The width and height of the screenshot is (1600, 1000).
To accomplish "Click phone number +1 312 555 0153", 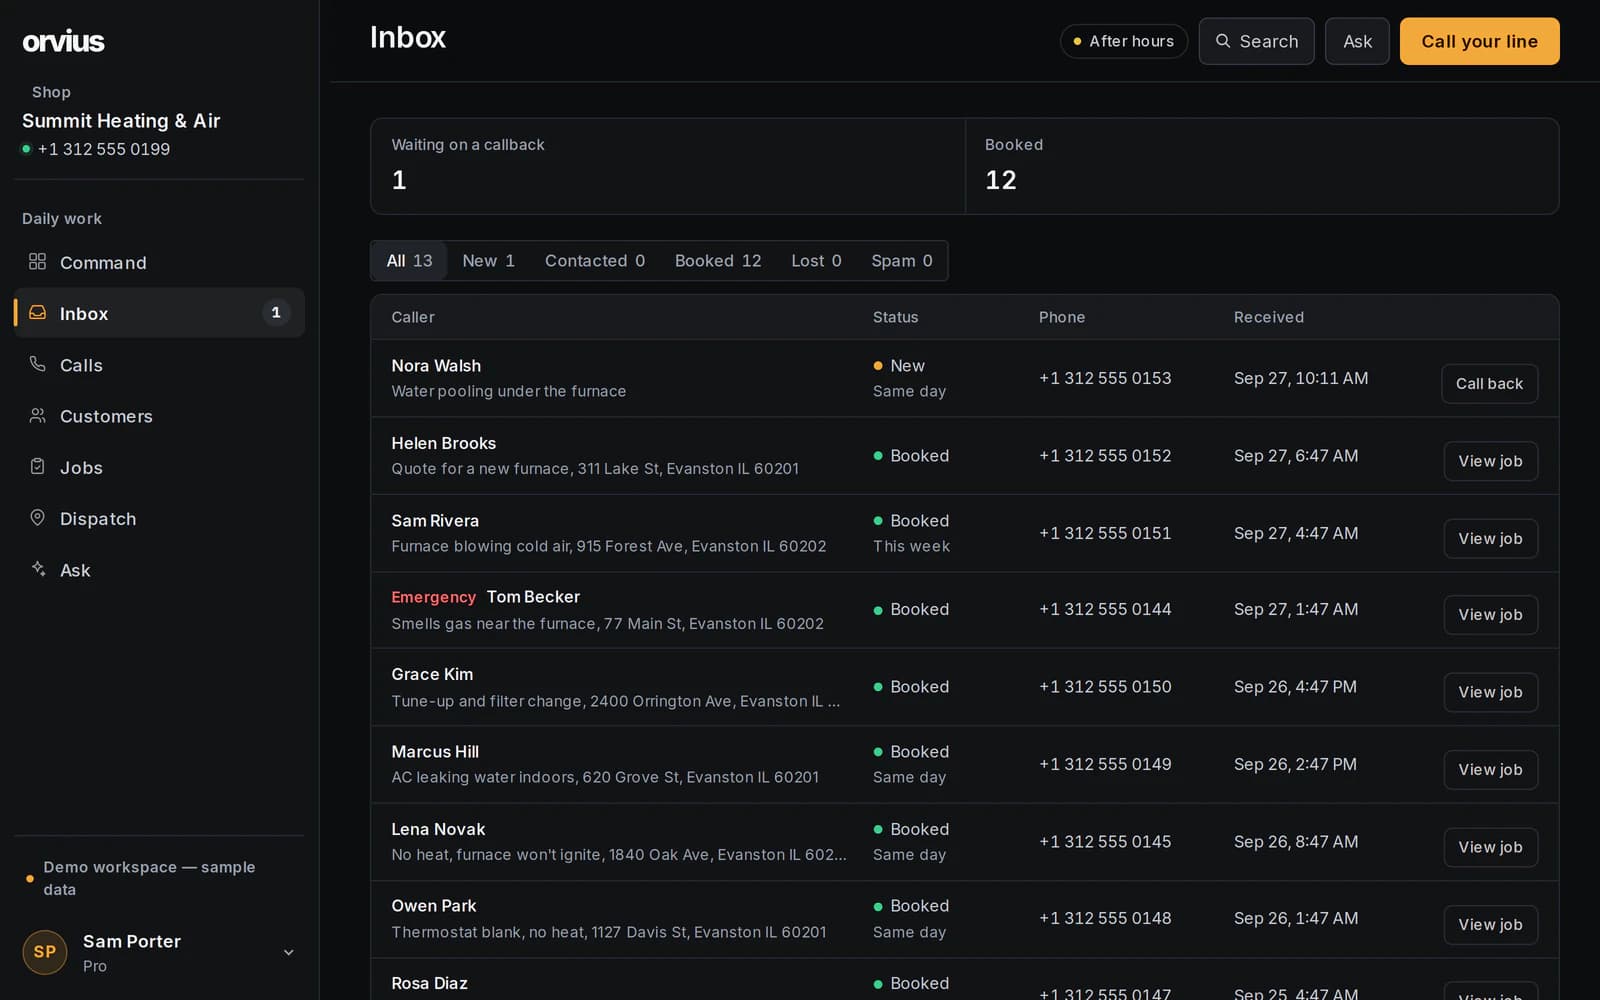I will 1105,378.
